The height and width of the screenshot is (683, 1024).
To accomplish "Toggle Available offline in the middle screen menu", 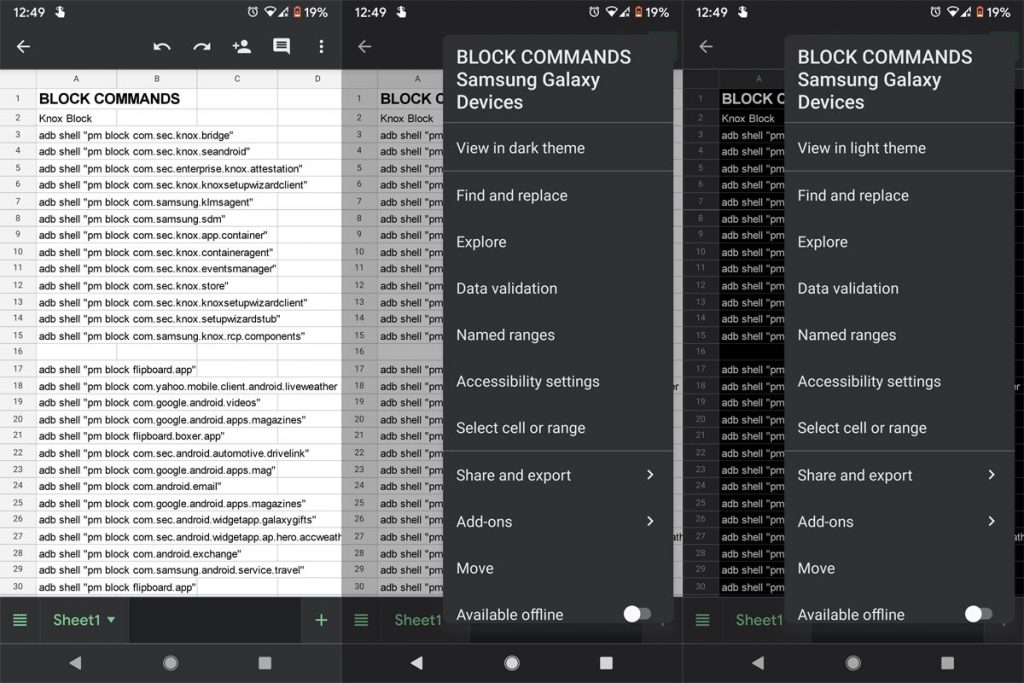I will (x=637, y=614).
